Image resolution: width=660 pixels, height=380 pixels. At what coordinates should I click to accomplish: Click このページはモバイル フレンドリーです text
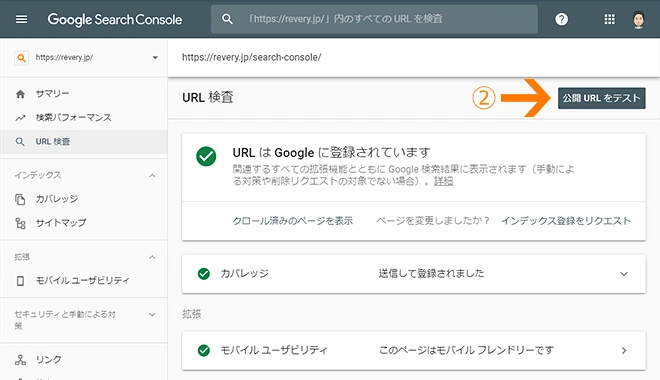pyautogui.click(x=466, y=350)
